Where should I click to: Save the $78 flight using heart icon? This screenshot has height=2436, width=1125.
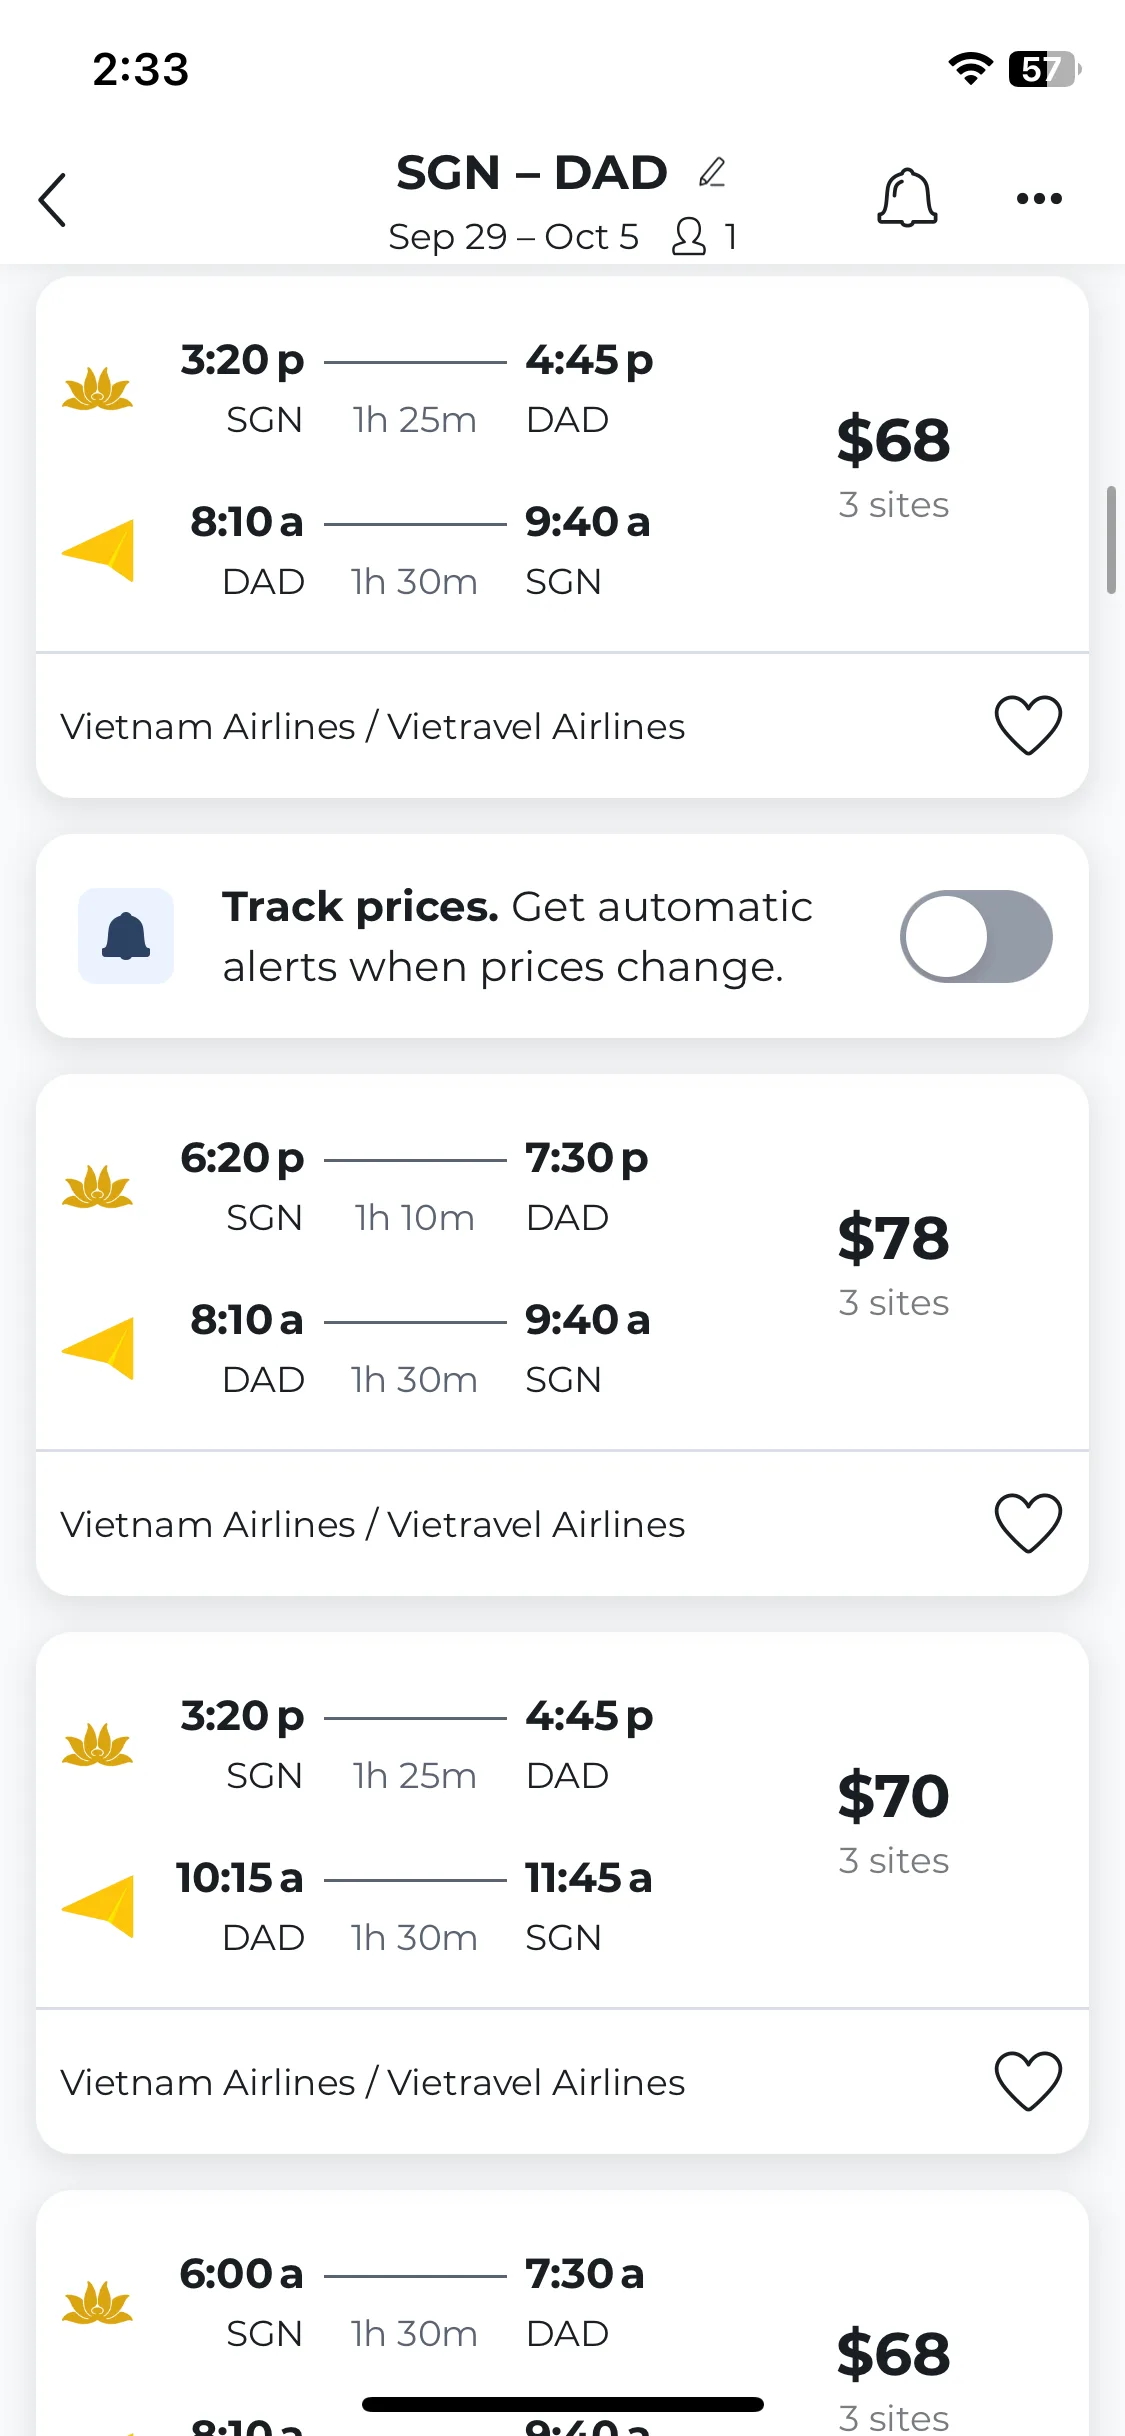(1028, 1523)
